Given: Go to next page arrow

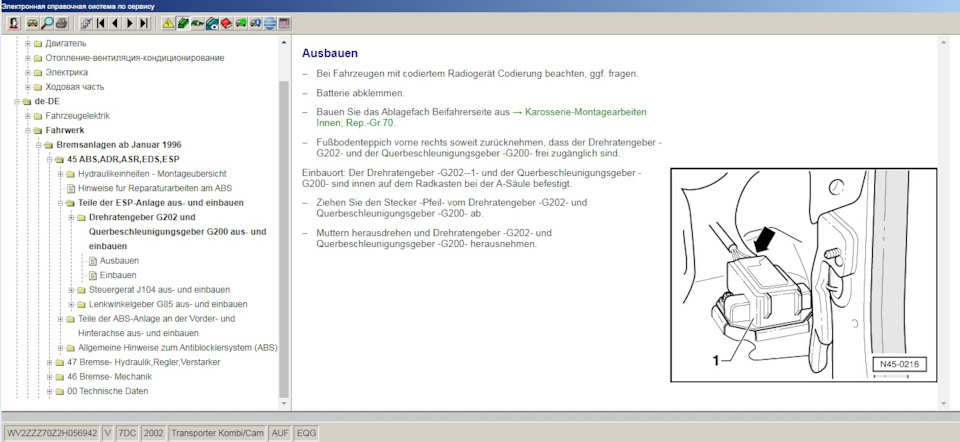Looking at the screenshot, I should (x=129, y=24).
